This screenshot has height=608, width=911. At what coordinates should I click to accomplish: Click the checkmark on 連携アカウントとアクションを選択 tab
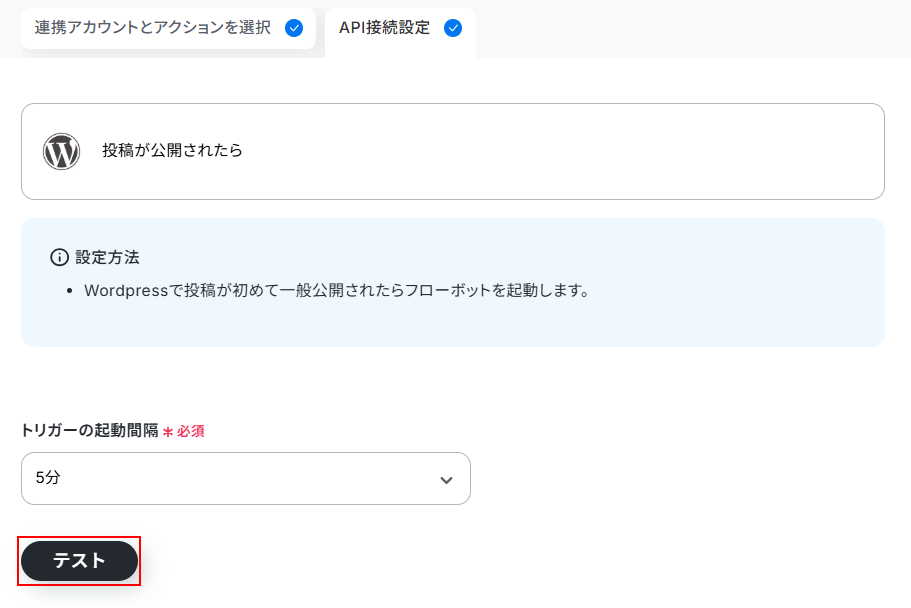point(294,28)
